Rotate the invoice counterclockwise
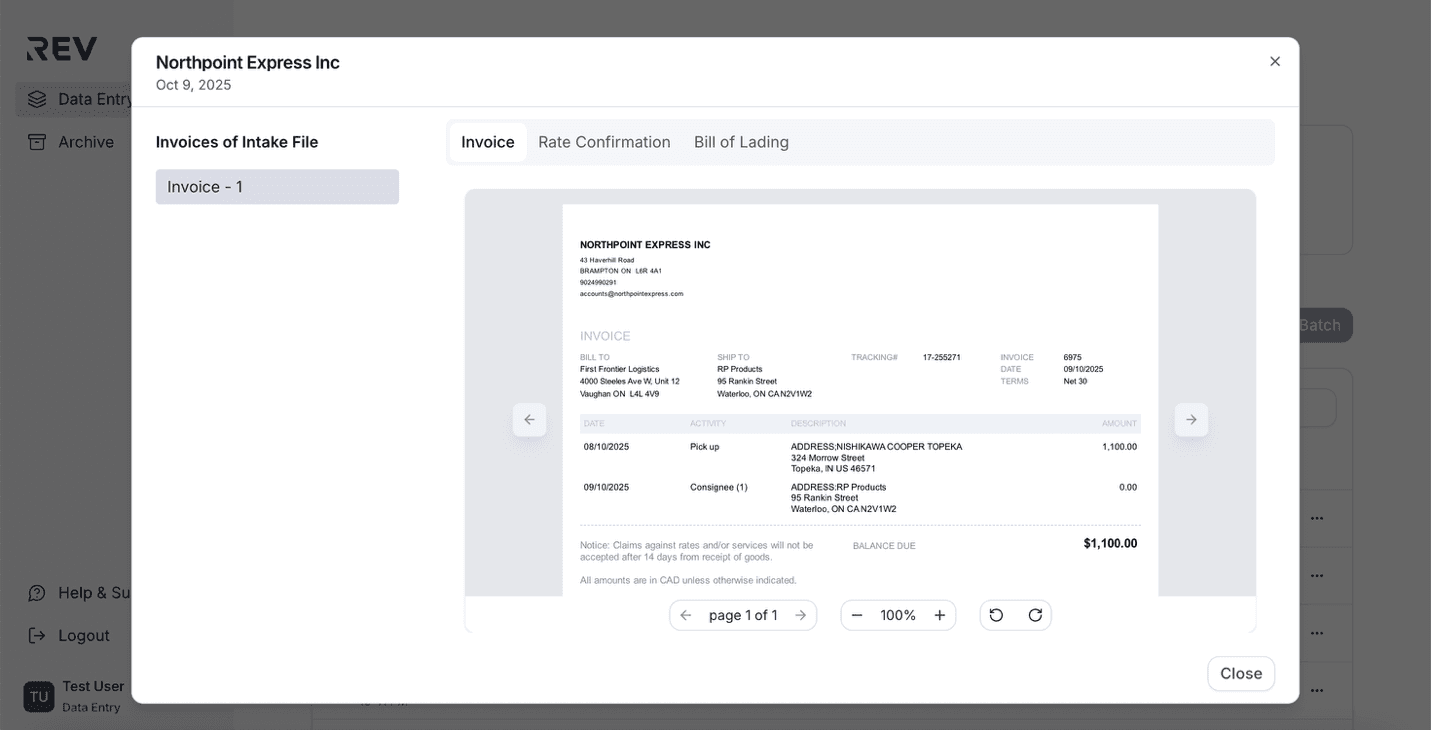This screenshot has height=730, width=1431. [x=996, y=614]
